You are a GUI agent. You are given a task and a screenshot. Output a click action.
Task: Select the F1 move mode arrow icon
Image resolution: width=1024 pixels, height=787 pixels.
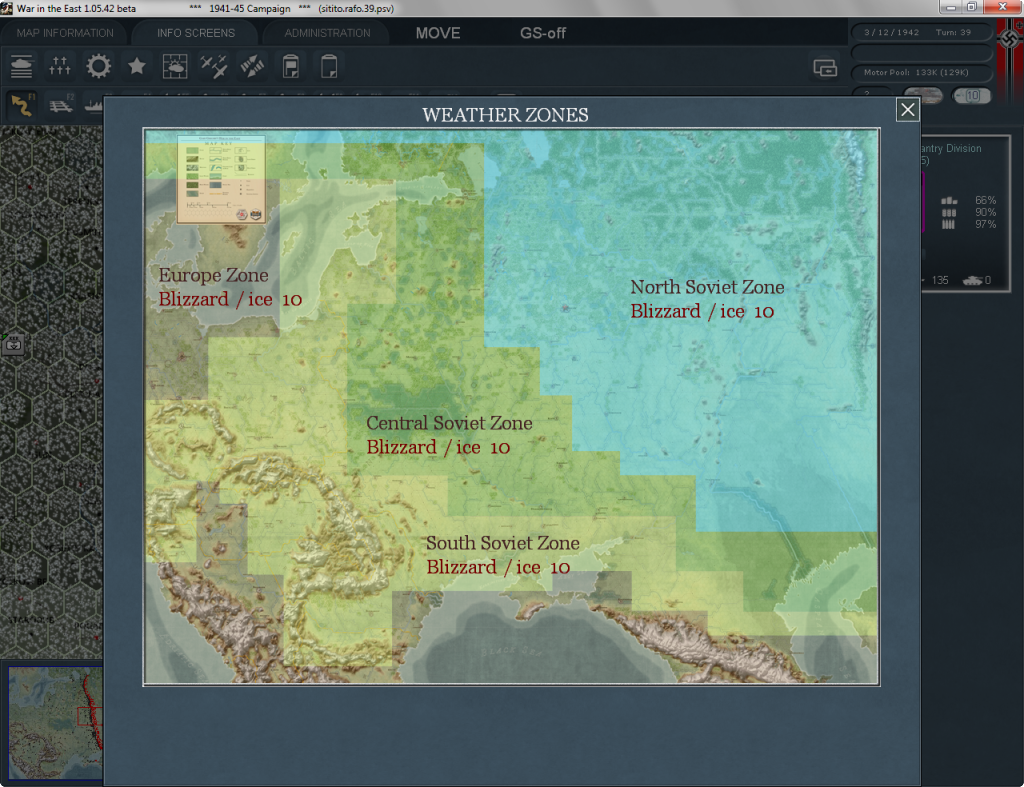coord(22,104)
